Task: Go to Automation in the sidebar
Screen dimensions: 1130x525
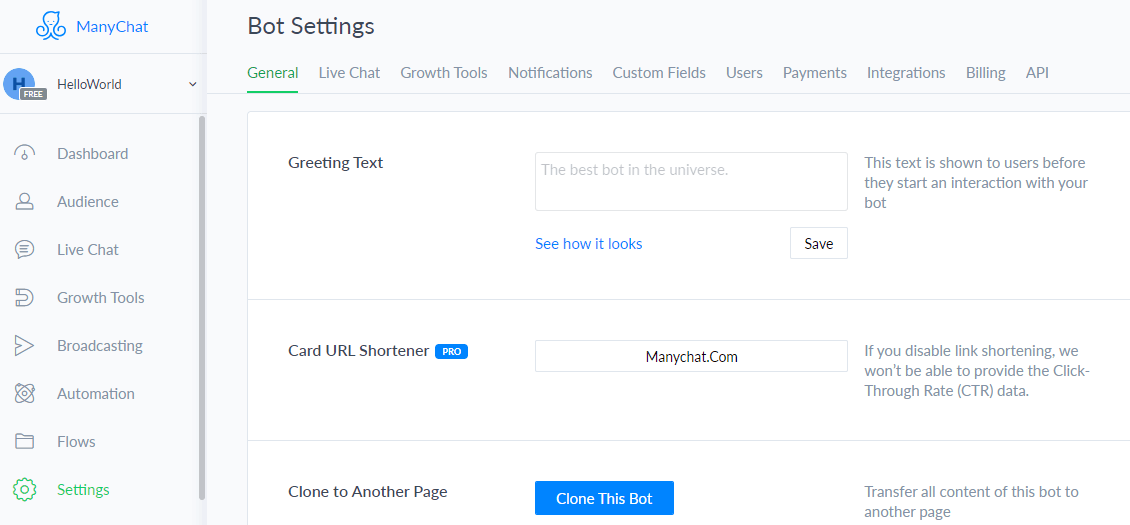Action: coord(96,394)
